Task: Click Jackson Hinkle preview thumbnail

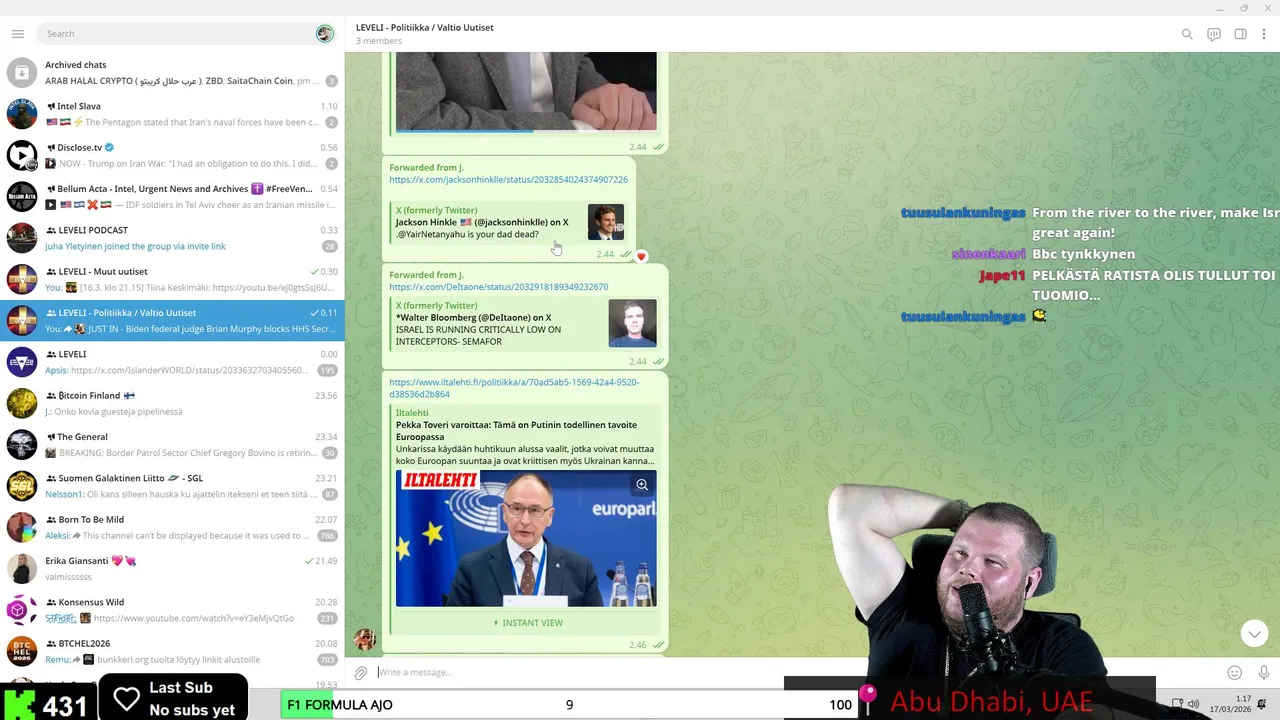Action: [605, 222]
